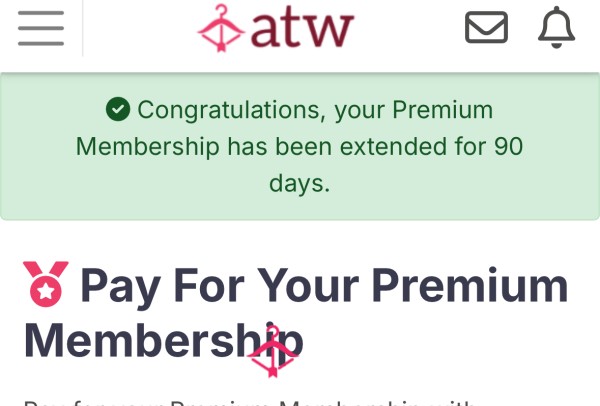Click the cut-off paragraph below the heading
Viewport: 600px width, 406px height.
click(249, 403)
